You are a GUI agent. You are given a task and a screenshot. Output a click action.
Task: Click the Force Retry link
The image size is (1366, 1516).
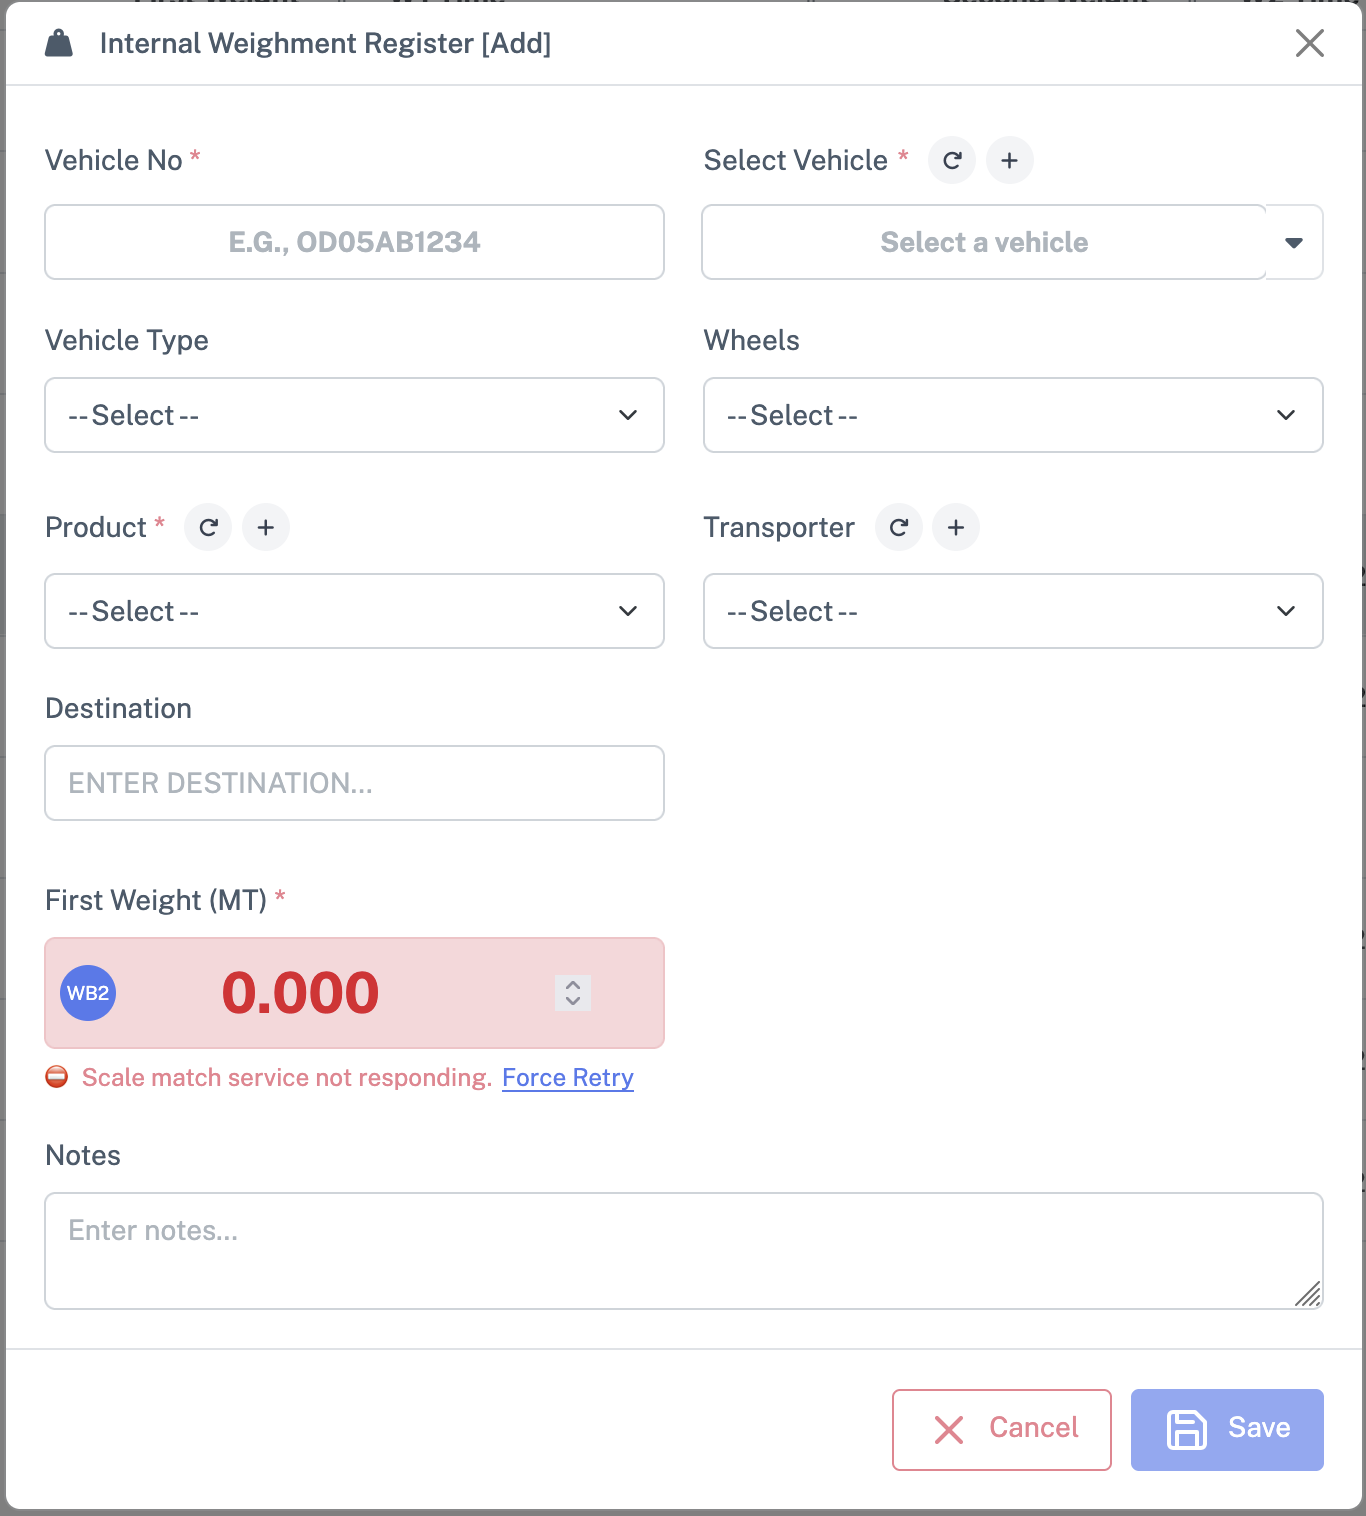(567, 1077)
